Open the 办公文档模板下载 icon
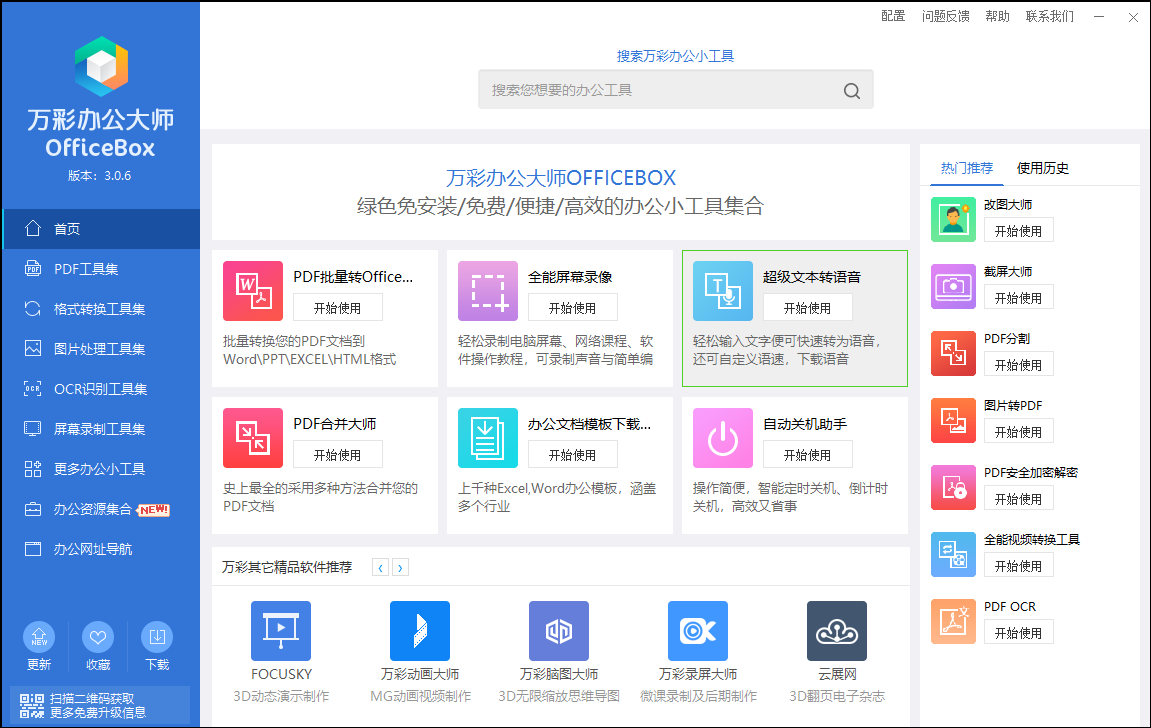Screen dimensions: 1151x728 488,438
